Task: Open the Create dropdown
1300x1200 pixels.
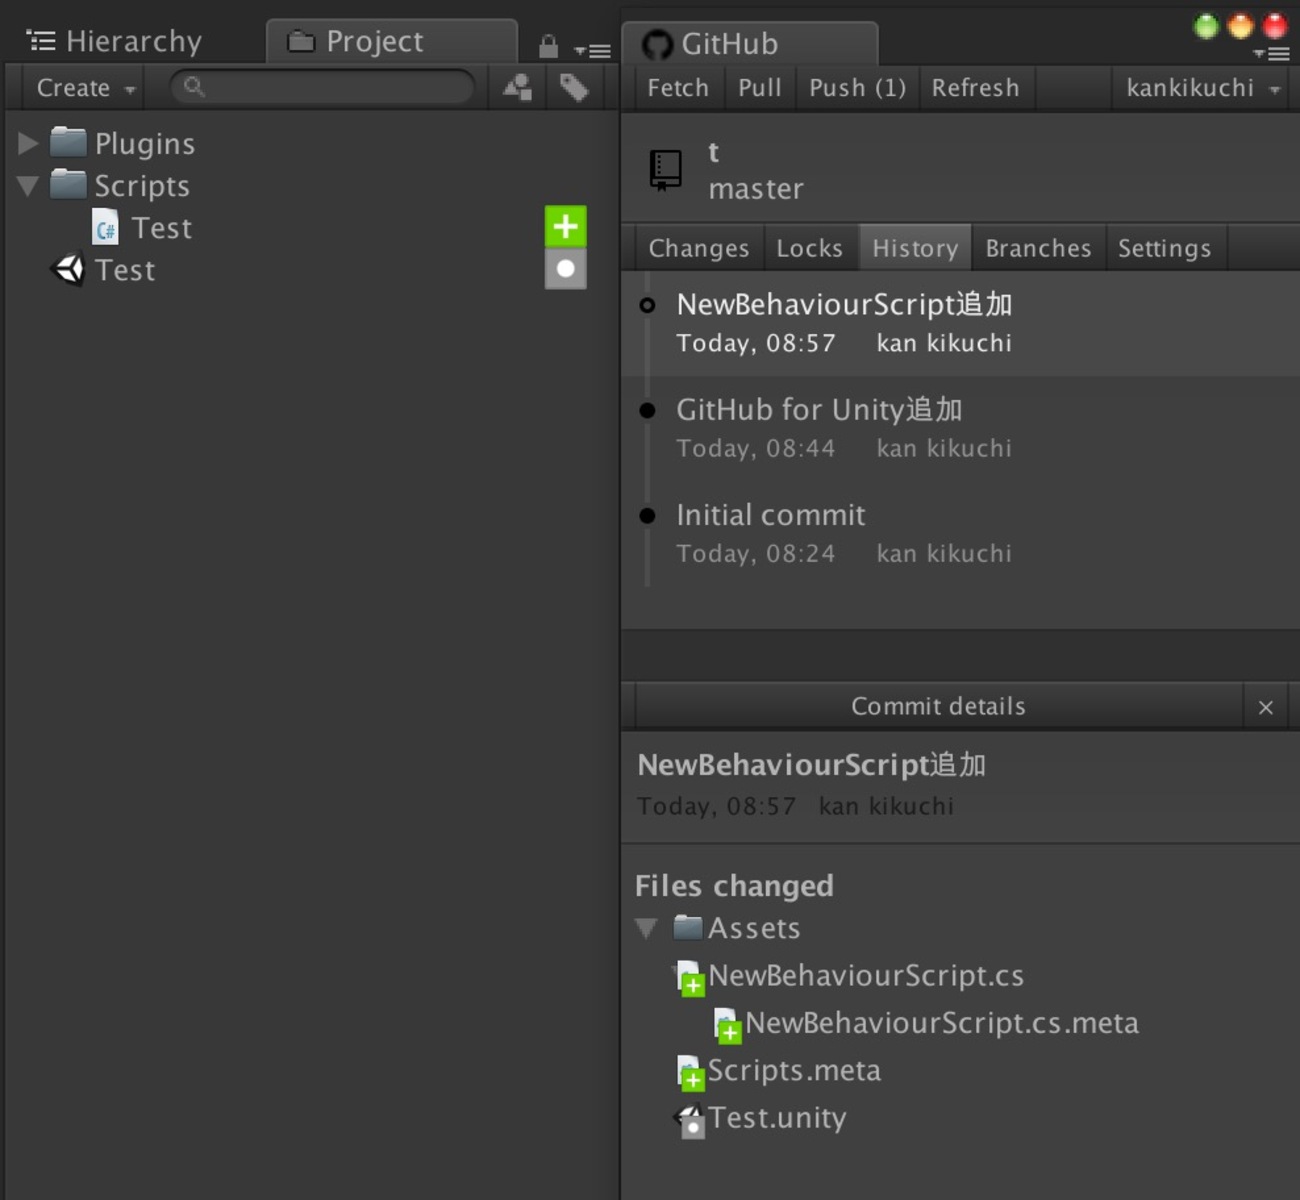Action: click(80, 88)
